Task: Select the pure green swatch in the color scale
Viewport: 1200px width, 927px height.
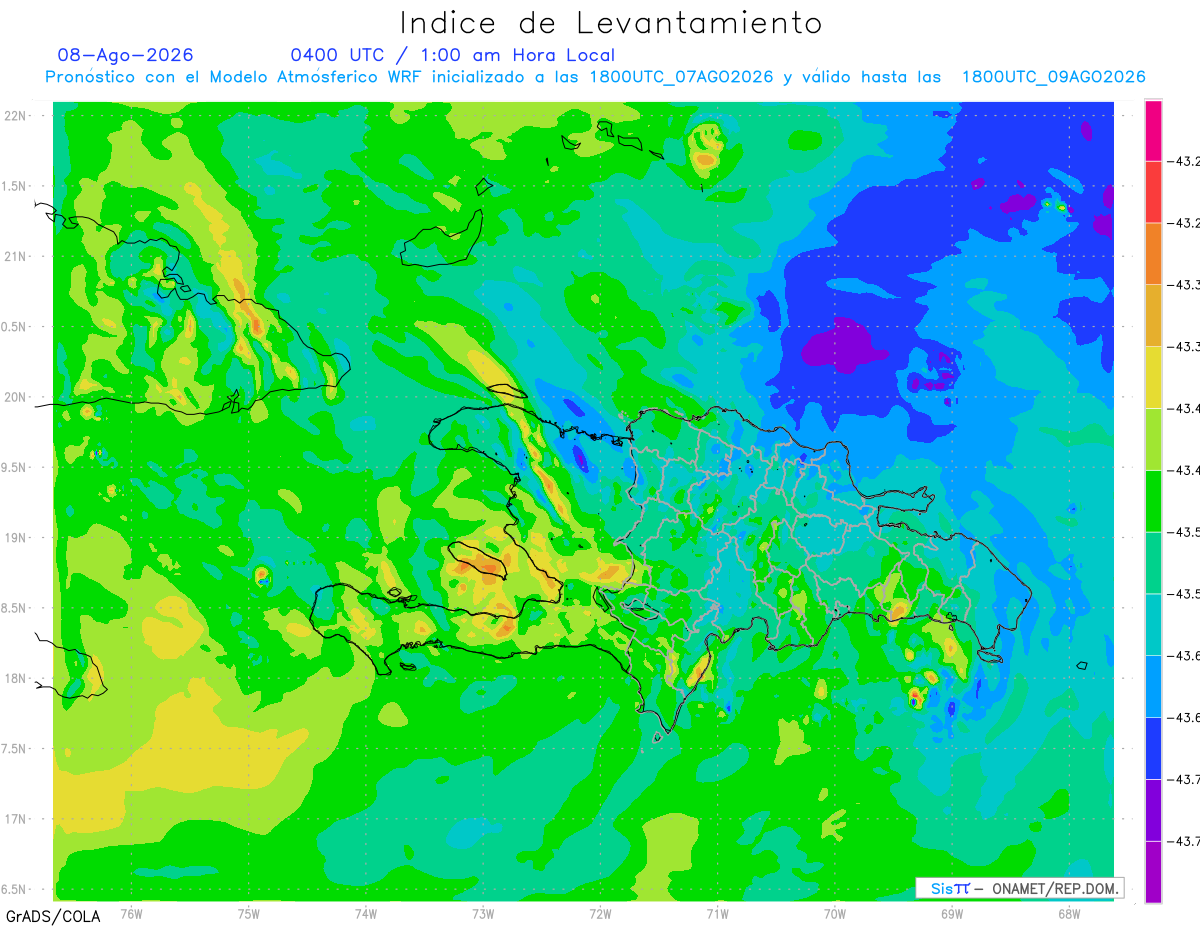Action: coord(1153,500)
